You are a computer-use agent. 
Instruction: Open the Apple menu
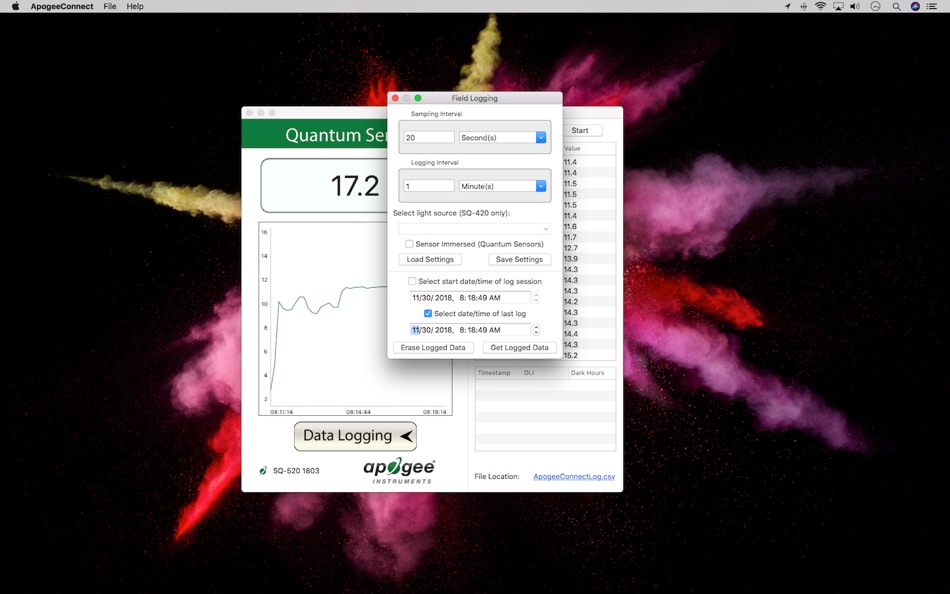point(15,6)
